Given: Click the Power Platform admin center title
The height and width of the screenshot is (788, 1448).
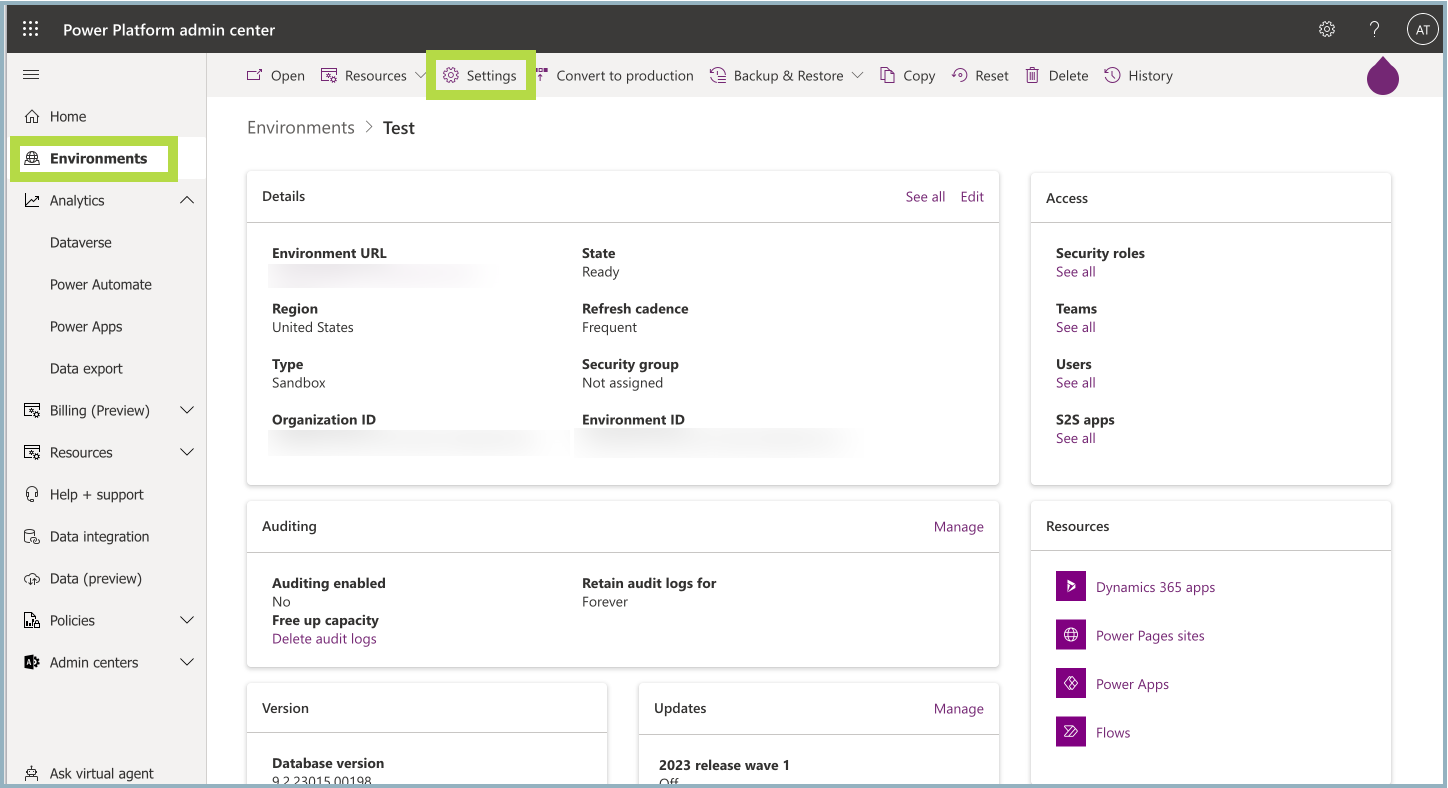Looking at the screenshot, I should [169, 30].
